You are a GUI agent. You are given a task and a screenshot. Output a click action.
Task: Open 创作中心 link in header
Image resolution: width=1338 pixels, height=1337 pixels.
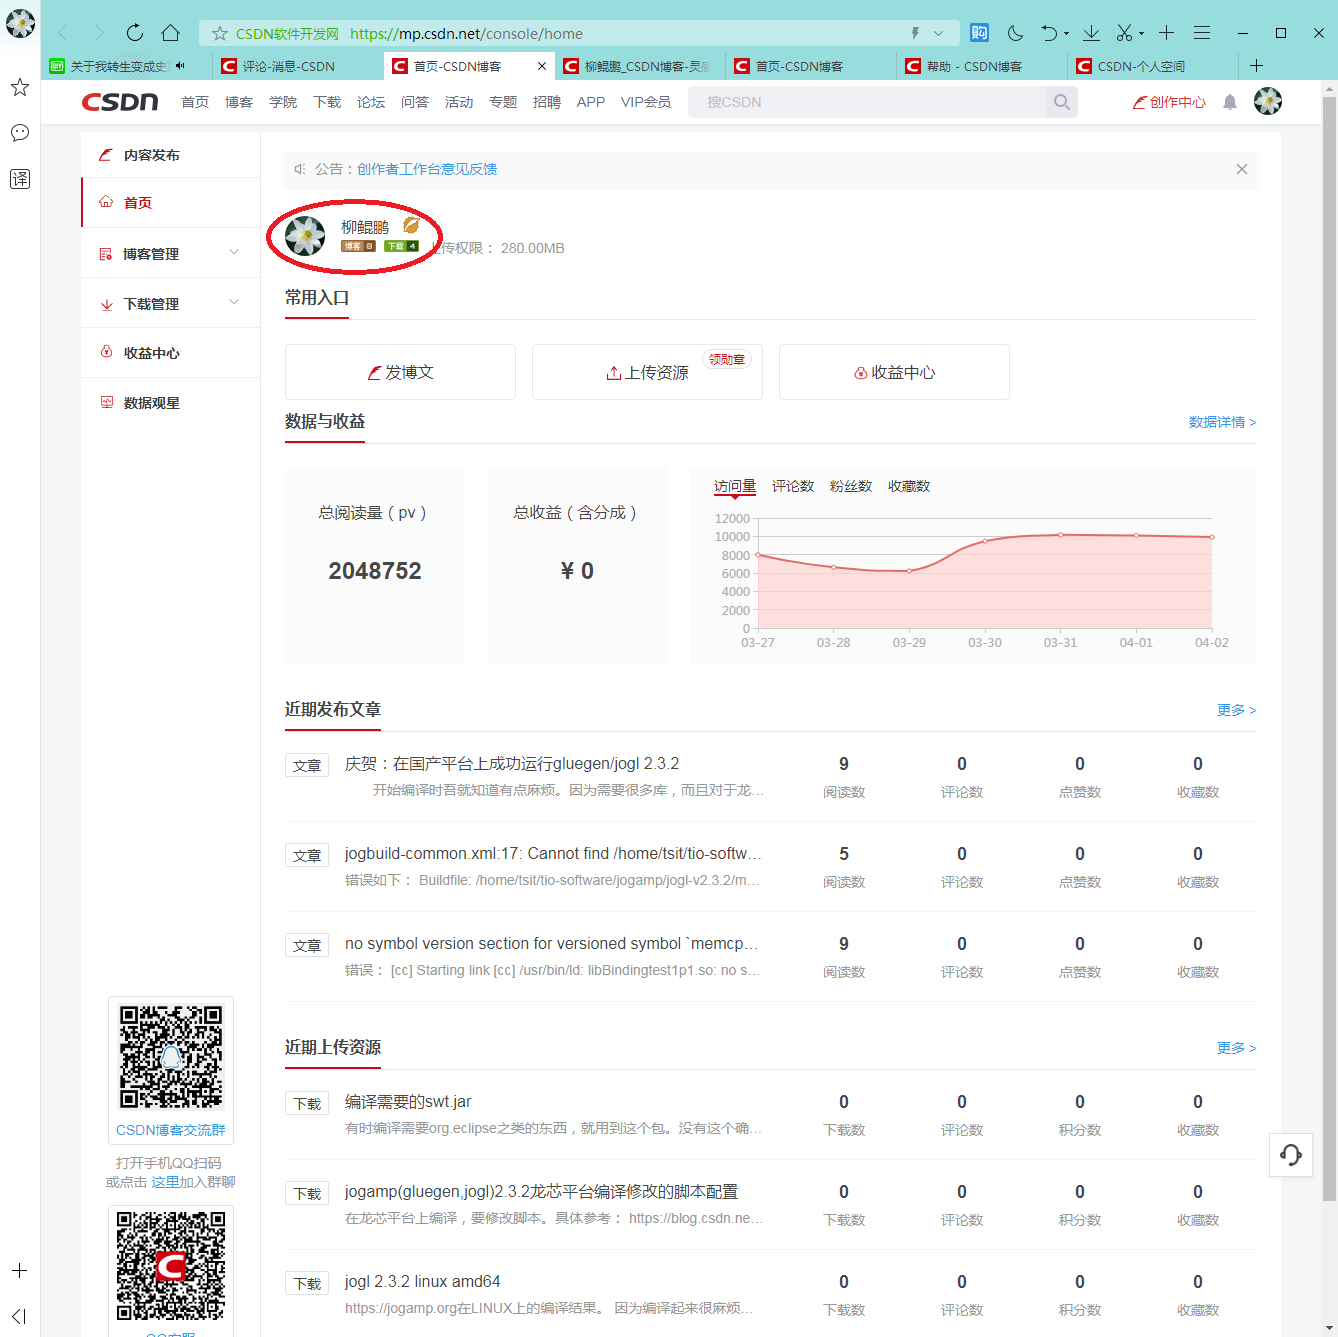(x=1169, y=102)
